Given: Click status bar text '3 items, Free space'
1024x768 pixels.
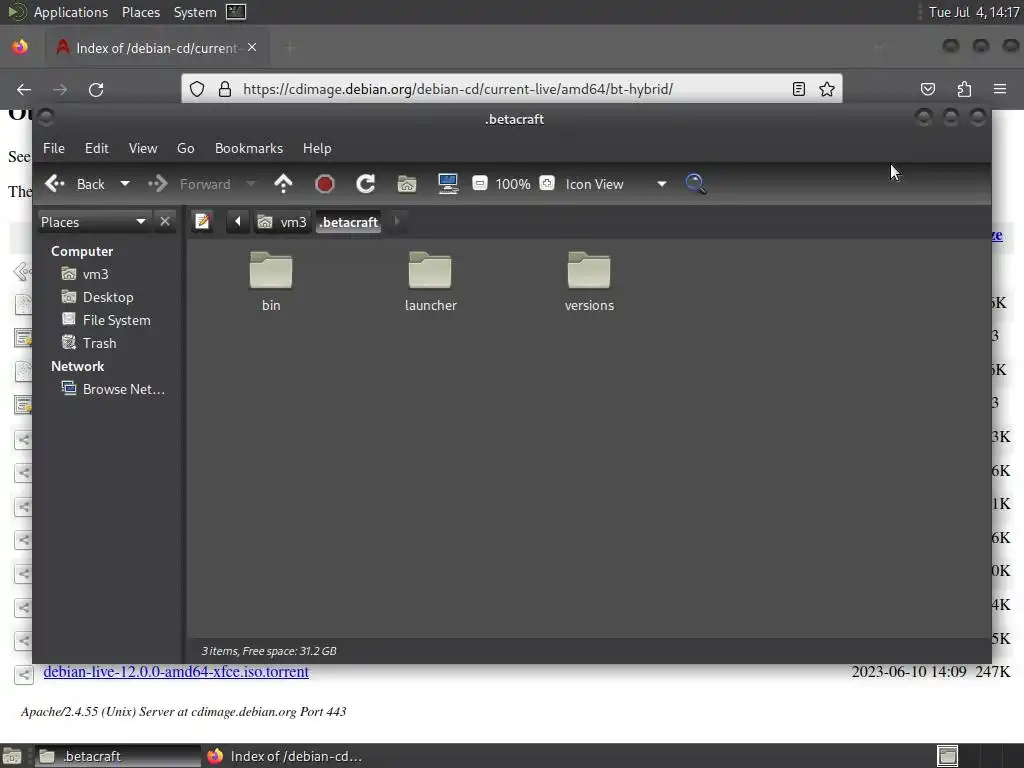Looking at the screenshot, I should click(269, 651).
